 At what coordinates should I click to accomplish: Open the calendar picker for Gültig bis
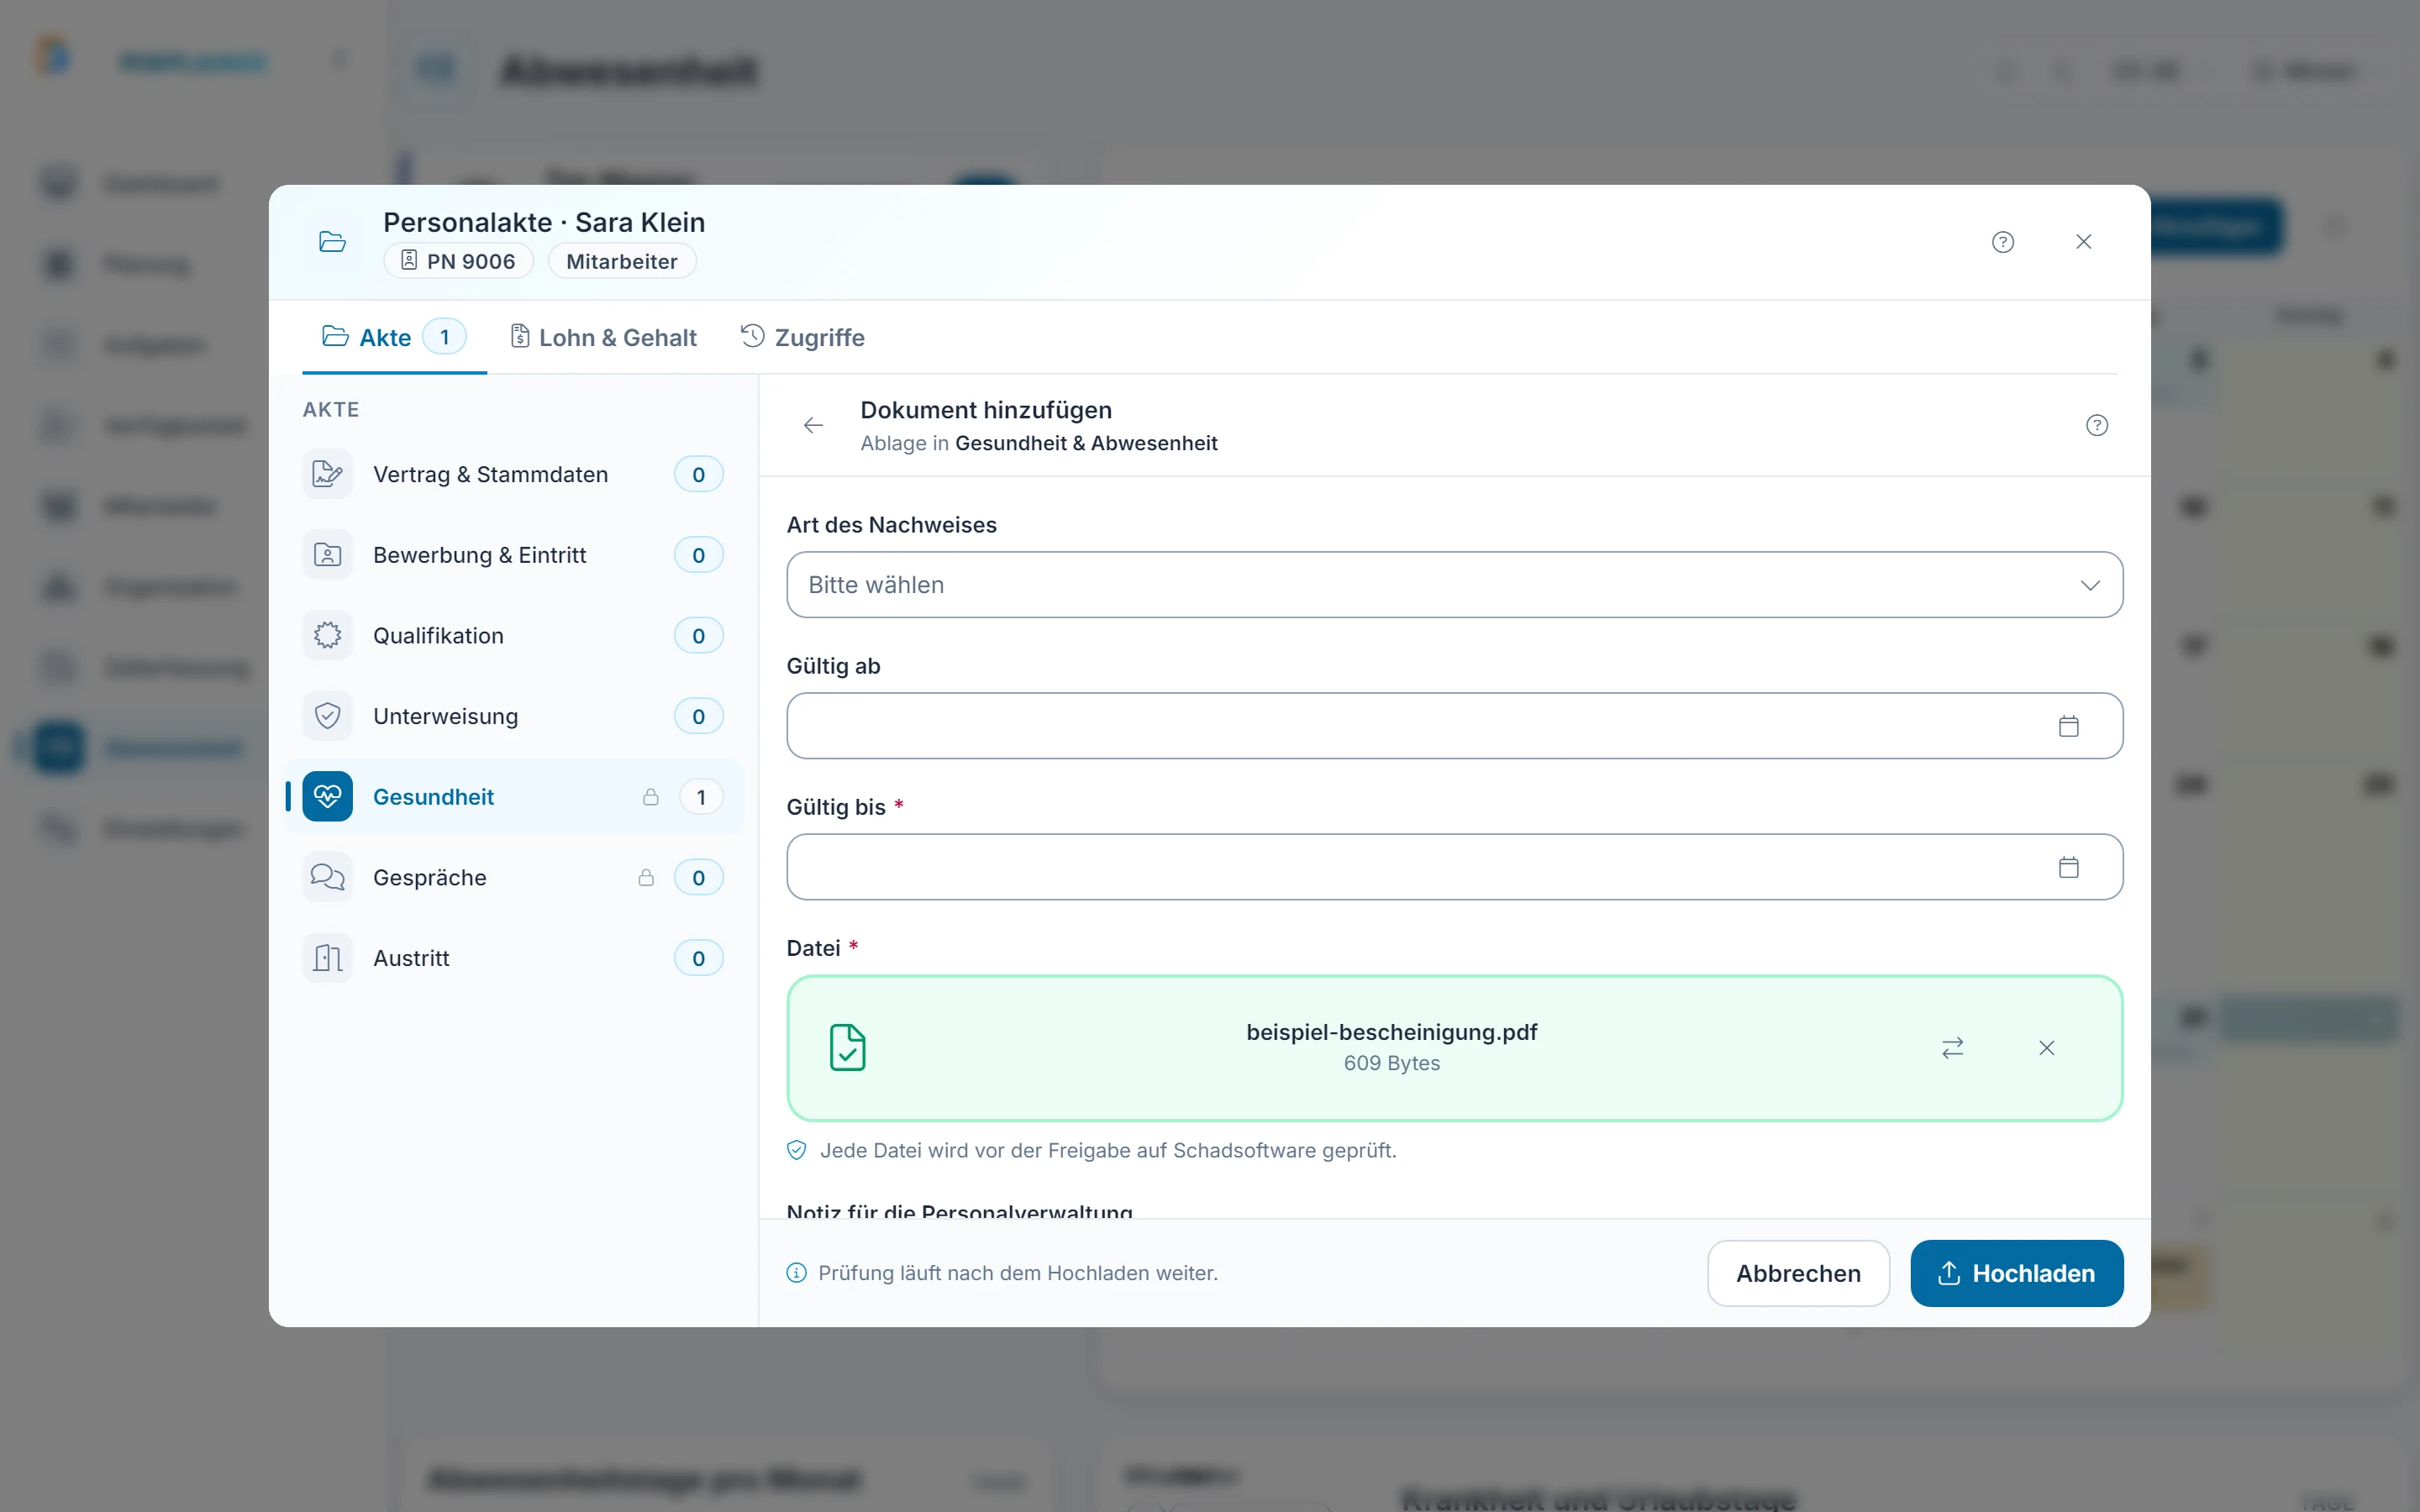pos(2068,867)
